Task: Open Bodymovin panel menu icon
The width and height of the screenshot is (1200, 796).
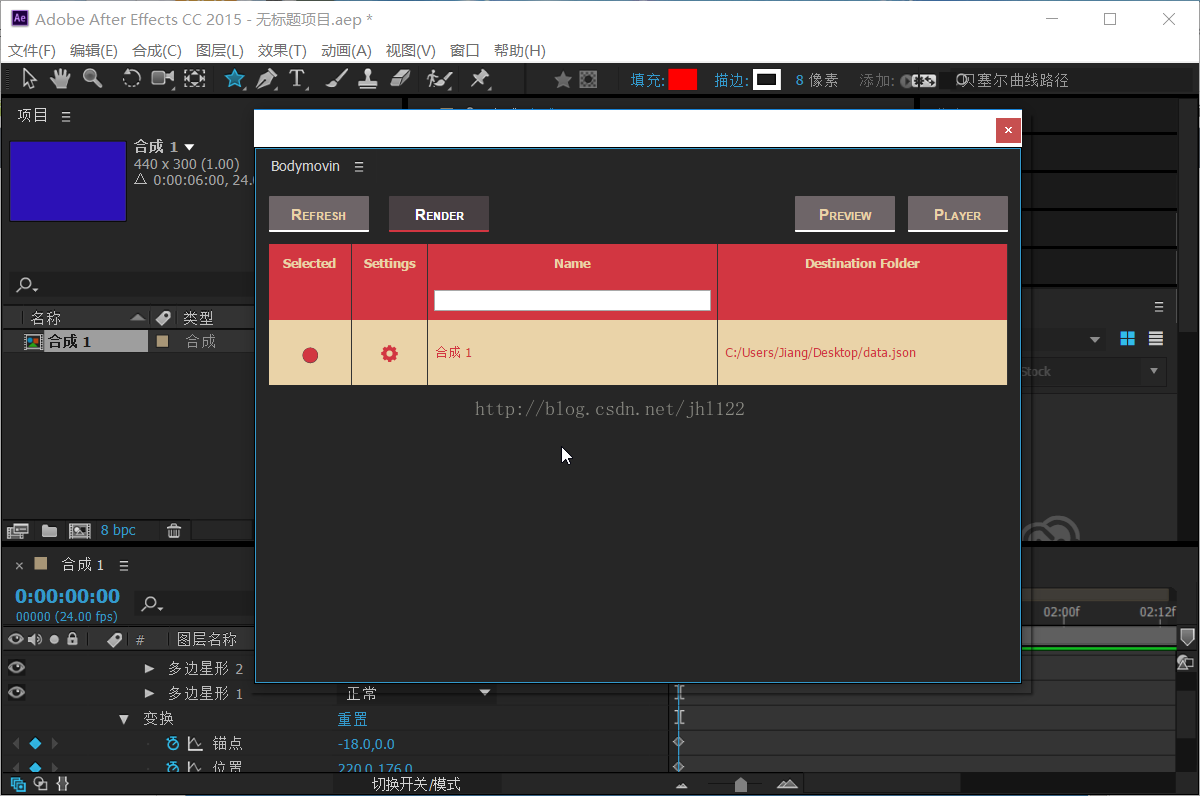Action: 359,167
